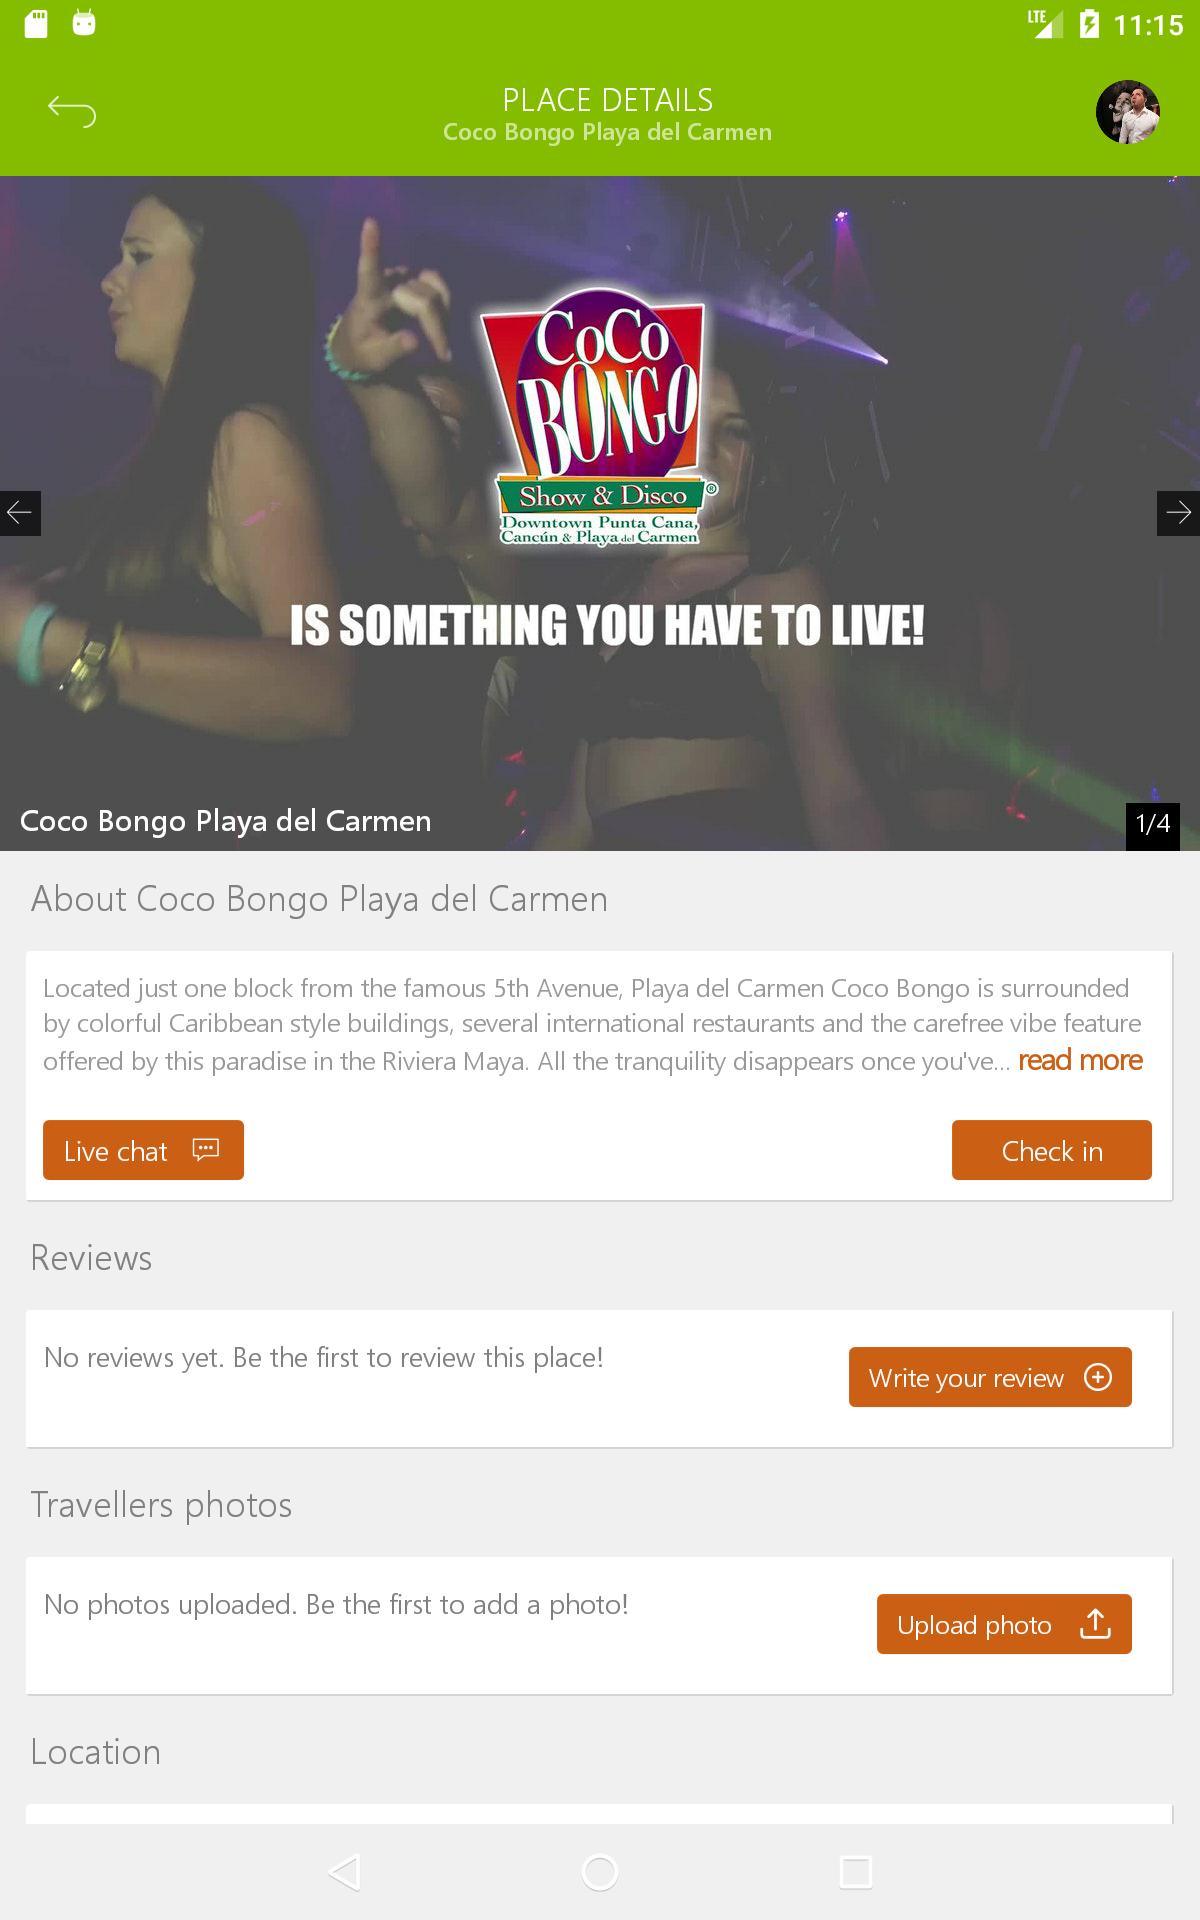The height and width of the screenshot is (1920, 1200).
Task: Tap the Place Details header title
Action: [x=608, y=100]
